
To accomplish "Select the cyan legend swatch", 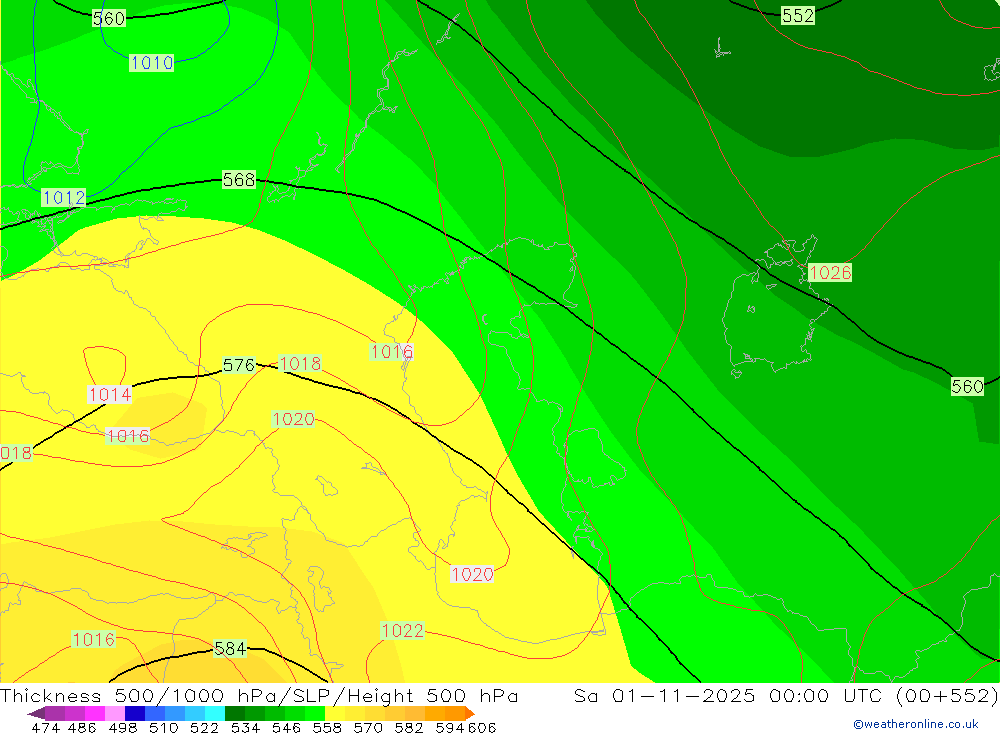I will point(215,713).
